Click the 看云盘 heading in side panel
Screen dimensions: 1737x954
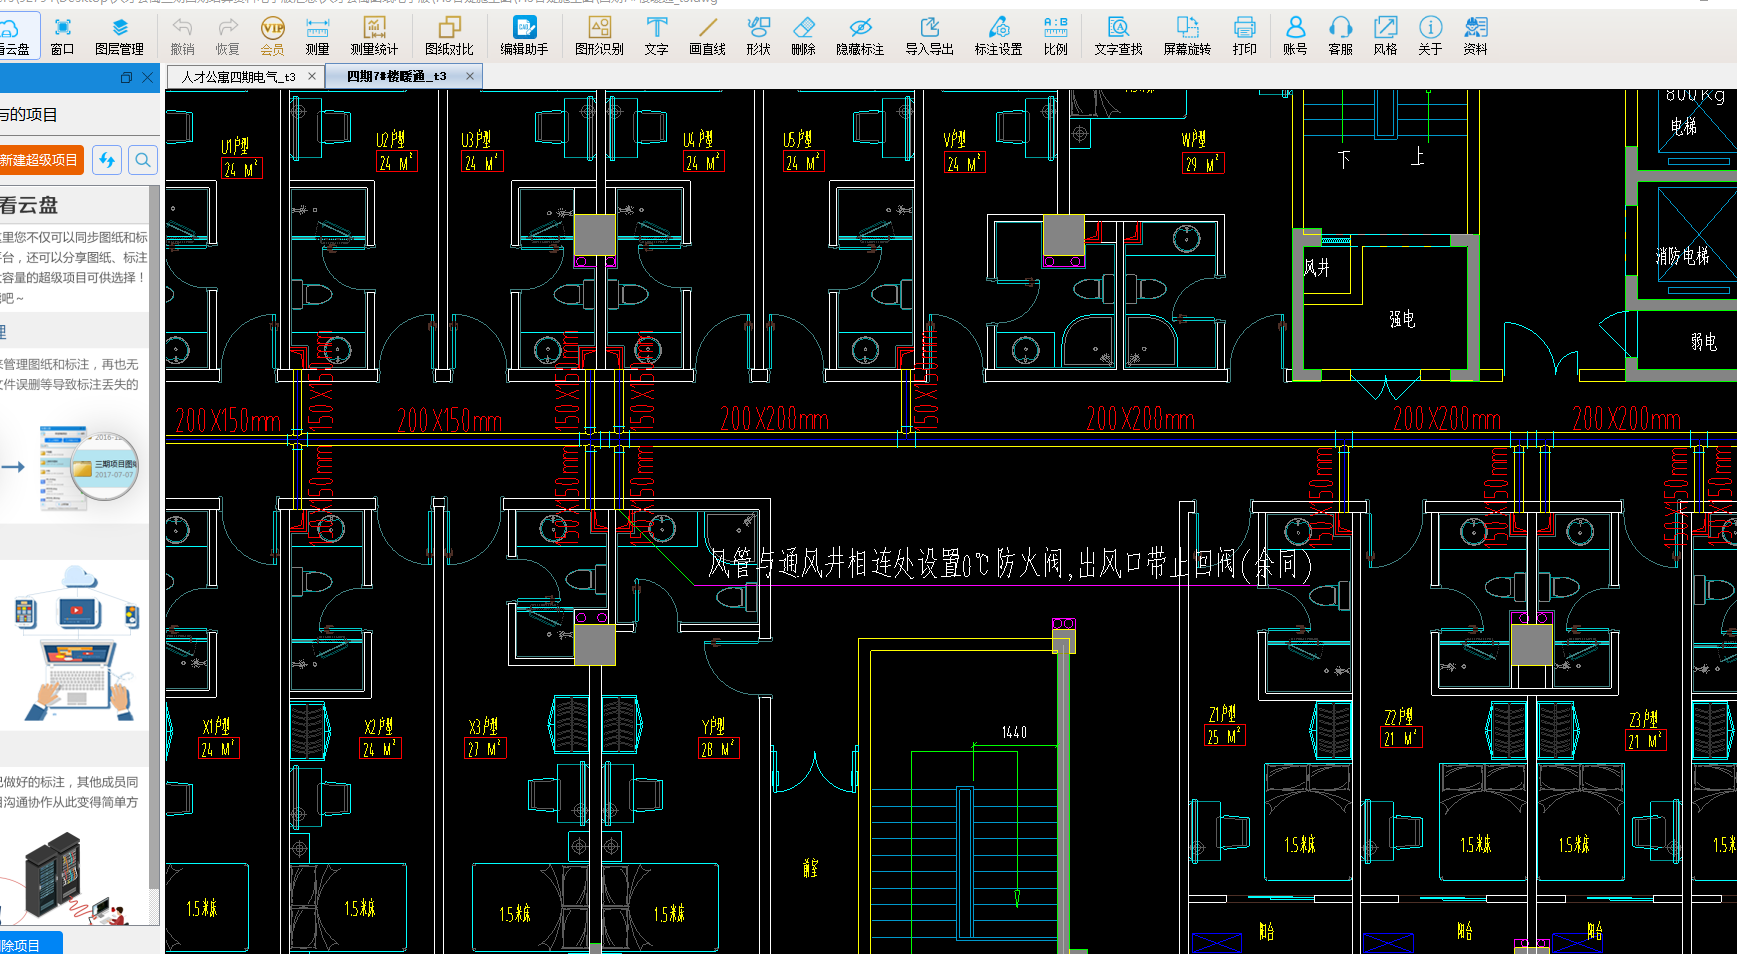[29, 205]
